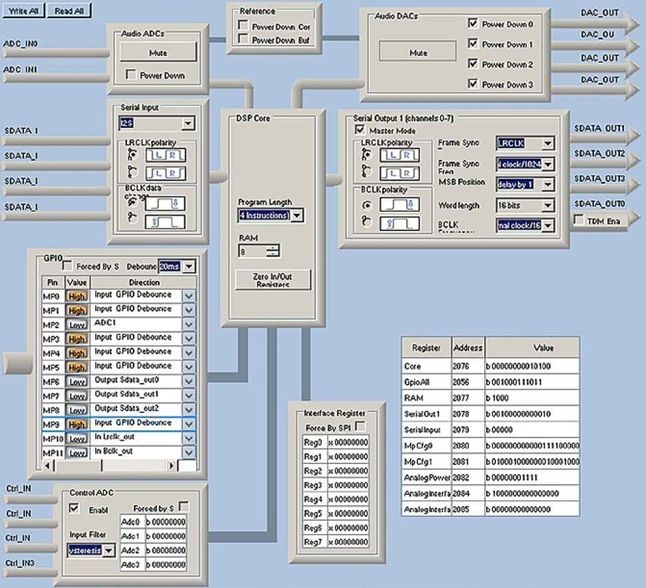Click the MP0 High value toggle button
This screenshot has width=646, height=588.
tap(77, 297)
